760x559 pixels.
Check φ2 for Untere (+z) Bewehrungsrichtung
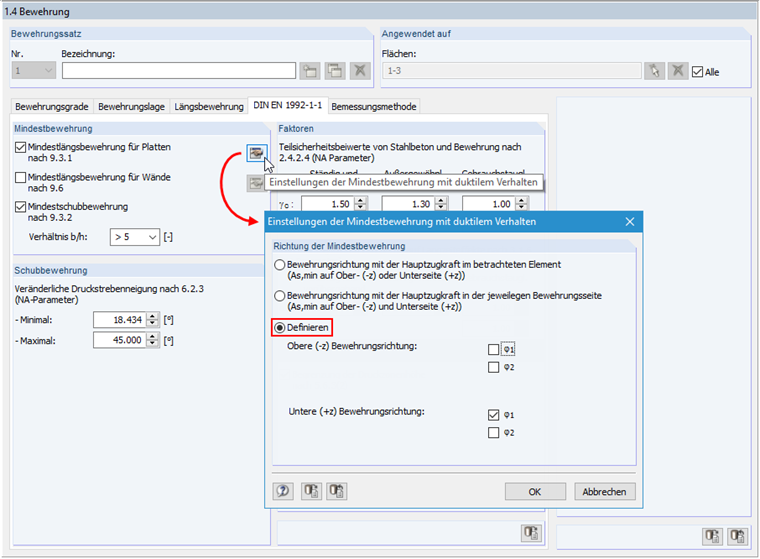pos(493,432)
